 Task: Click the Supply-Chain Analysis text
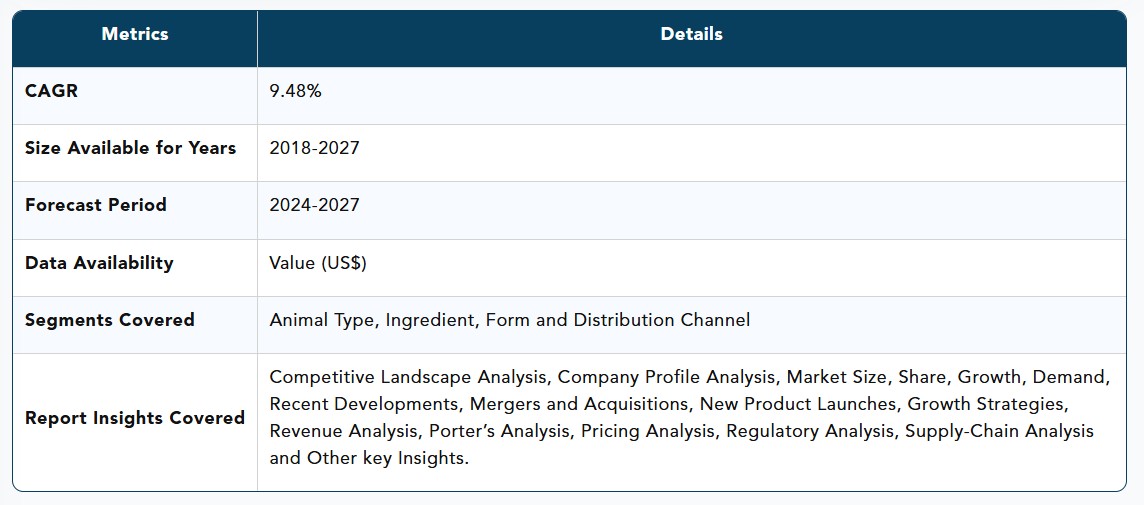[1000, 431]
